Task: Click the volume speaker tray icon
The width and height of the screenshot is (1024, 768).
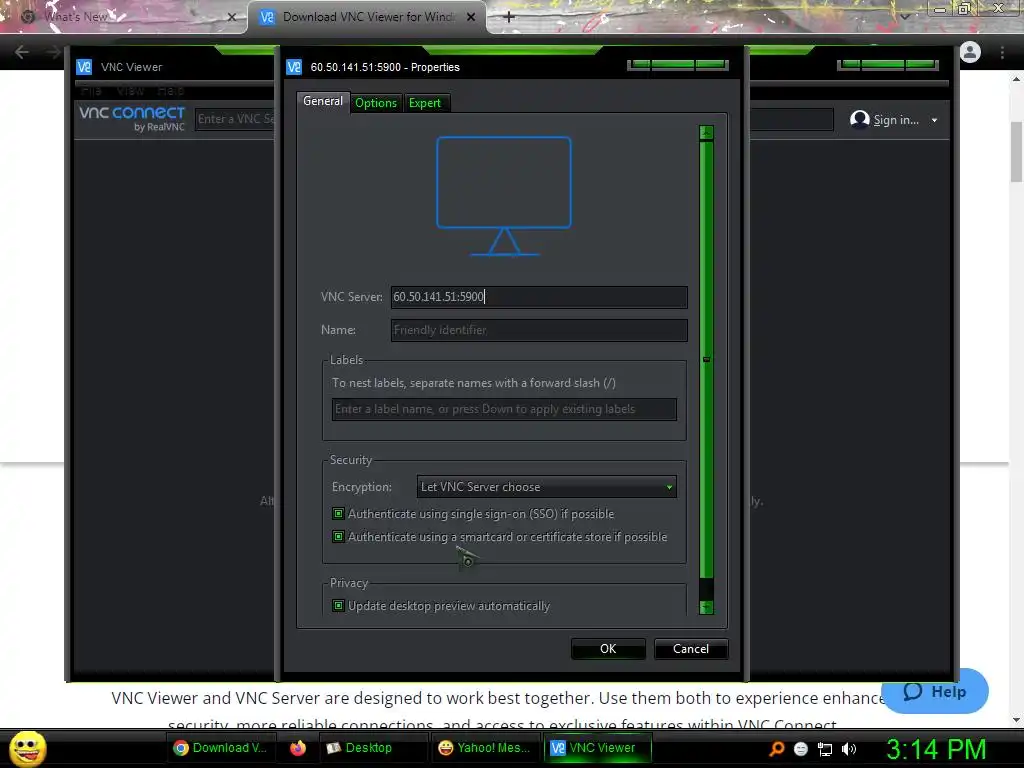Action: click(848, 749)
